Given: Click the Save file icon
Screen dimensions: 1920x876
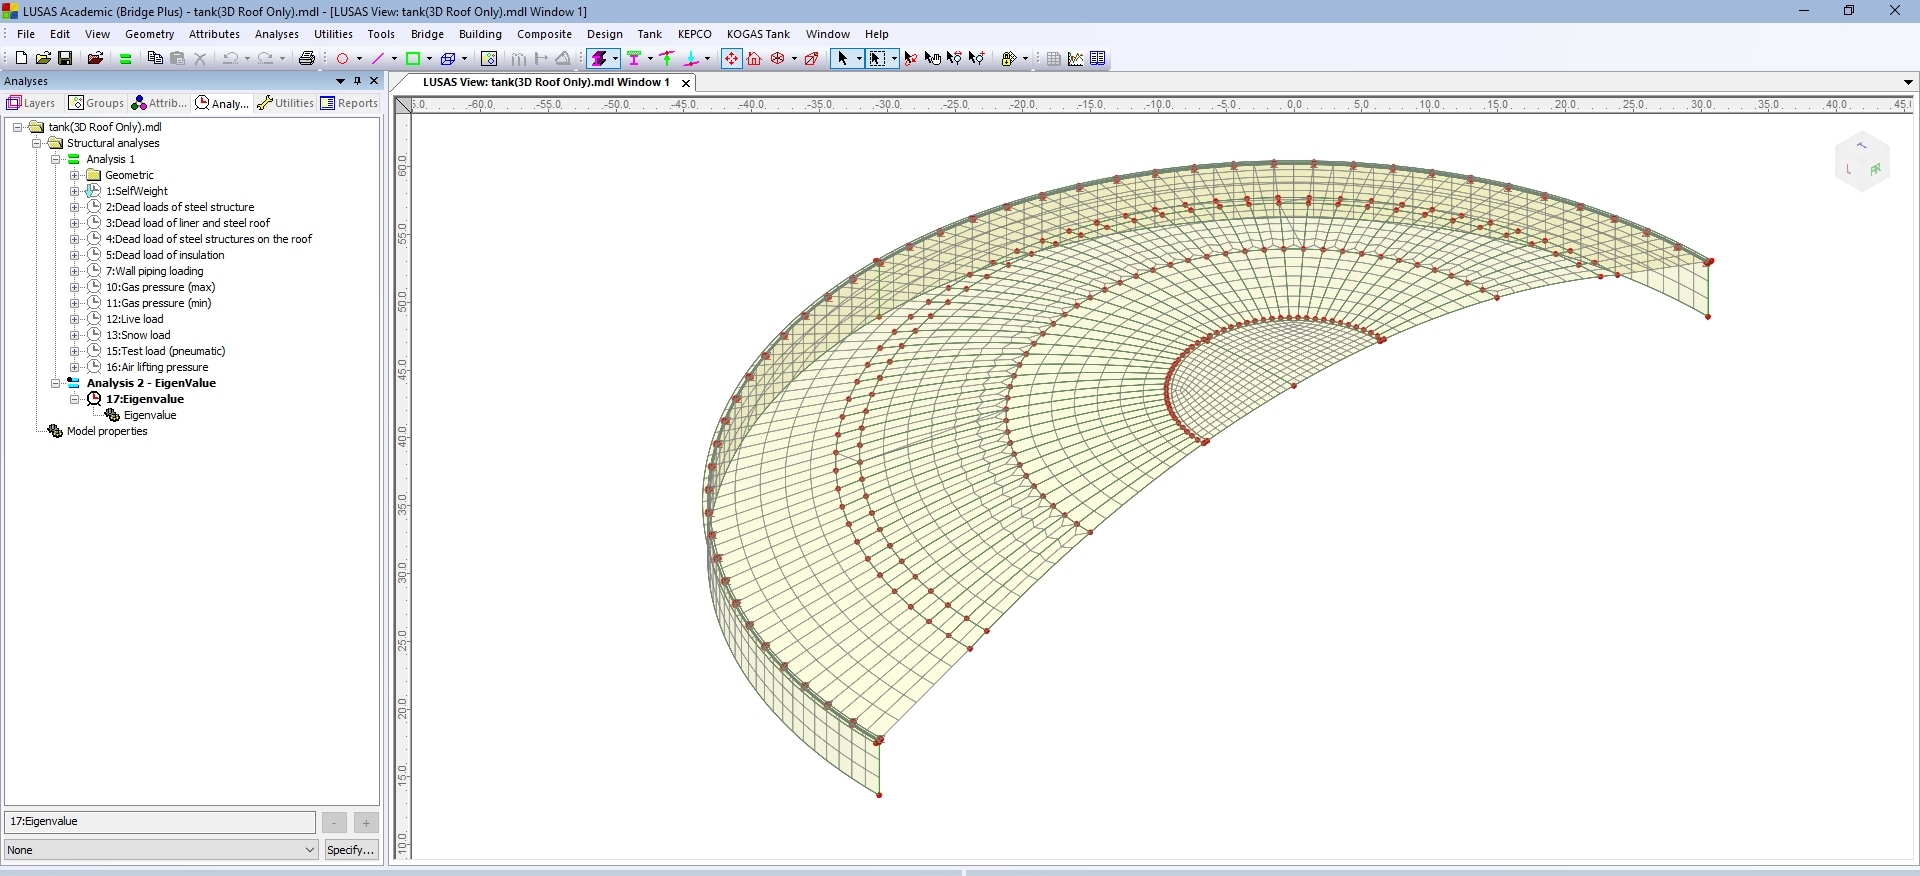Looking at the screenshot, I should pos(66,59).
